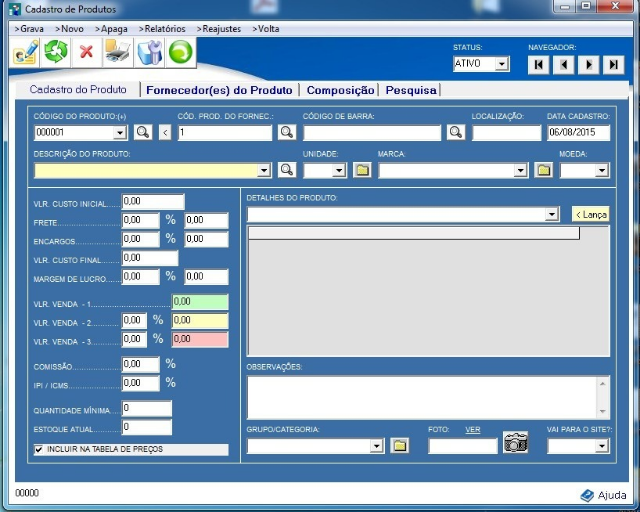Screen dimensions: 640x512
Task: Click the camera icon beside Foto
Action: coord(515,444)
